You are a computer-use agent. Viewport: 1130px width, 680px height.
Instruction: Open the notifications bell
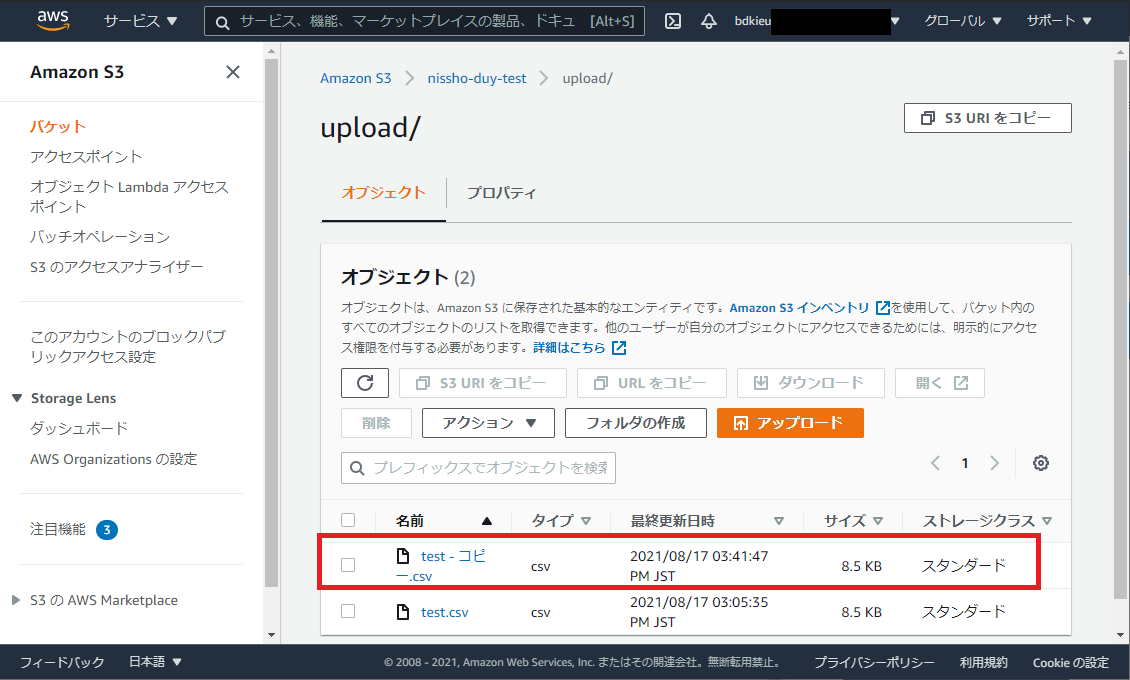click(x=708, y=21)
